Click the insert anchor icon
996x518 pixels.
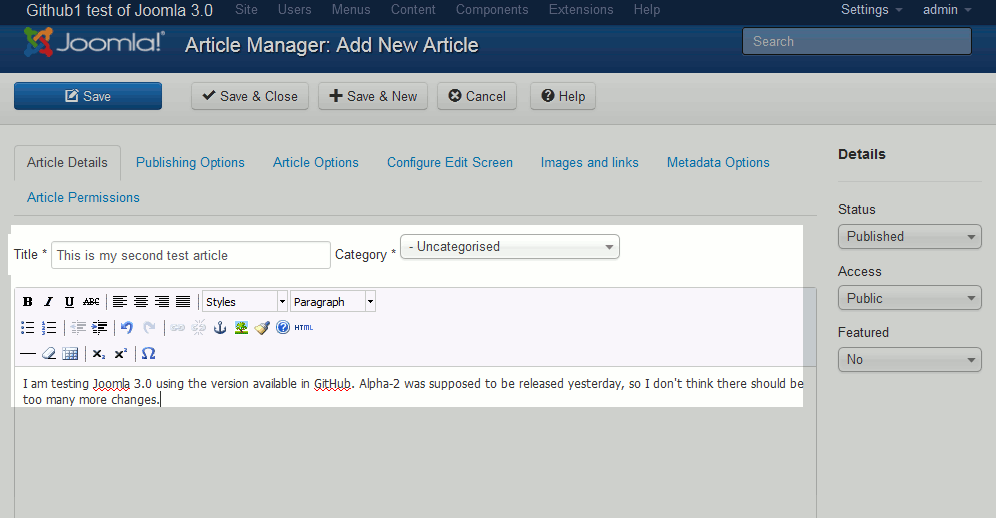pyautogui.click(x=220, y=328)
